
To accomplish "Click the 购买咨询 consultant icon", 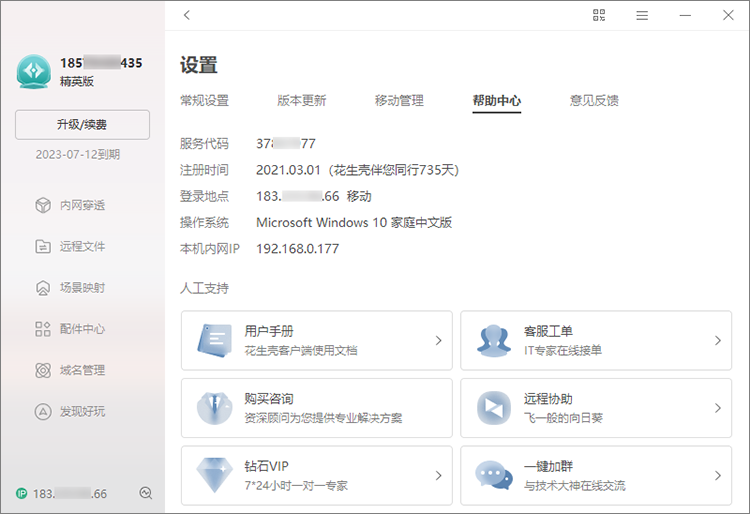I will (214, 408).
